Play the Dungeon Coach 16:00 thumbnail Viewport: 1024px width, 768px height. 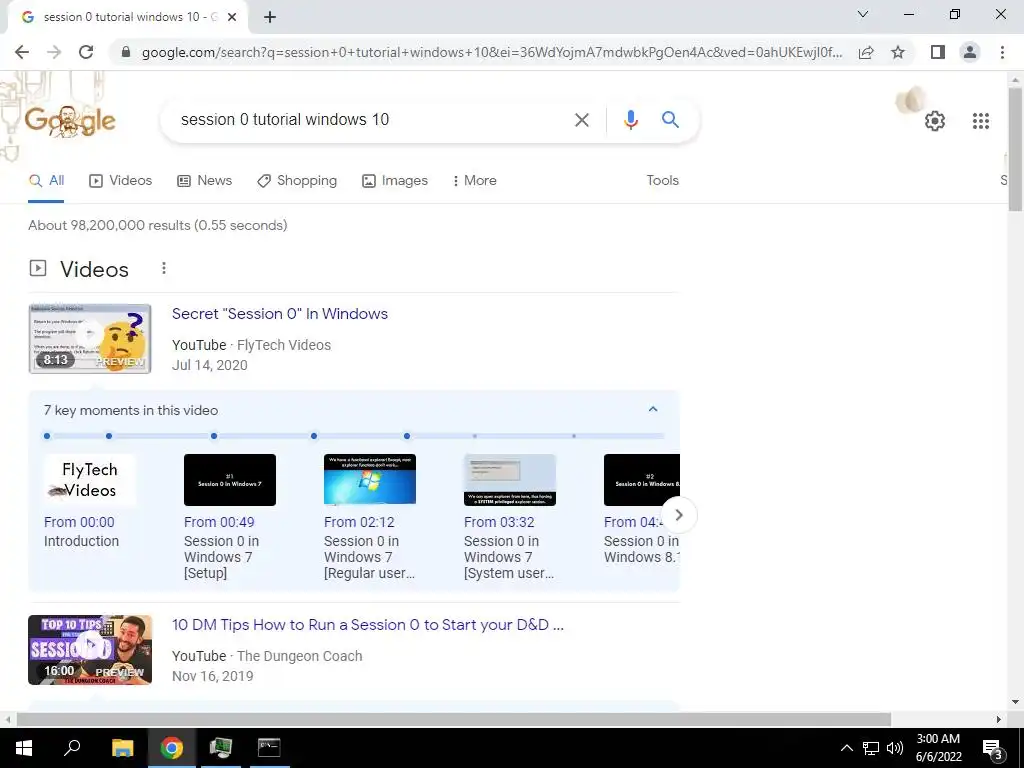point(90,650)
